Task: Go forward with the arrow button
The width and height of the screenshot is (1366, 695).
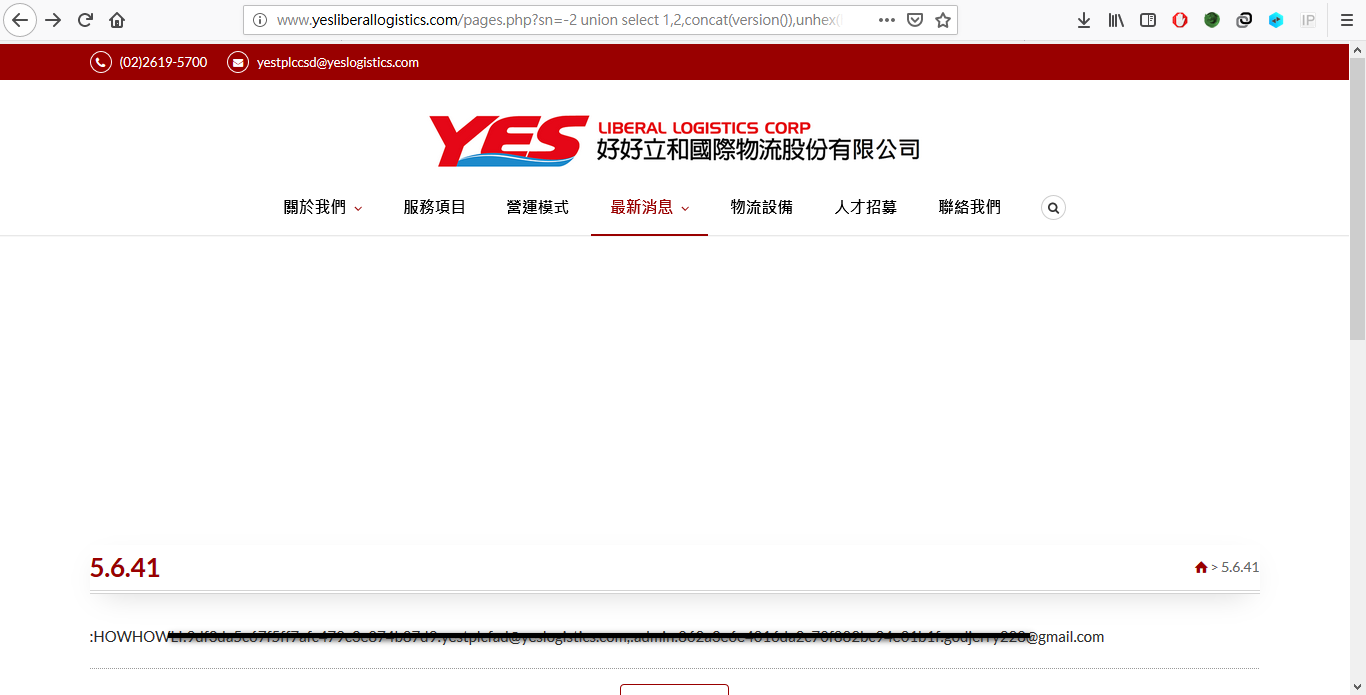Action: pos(53,20)
